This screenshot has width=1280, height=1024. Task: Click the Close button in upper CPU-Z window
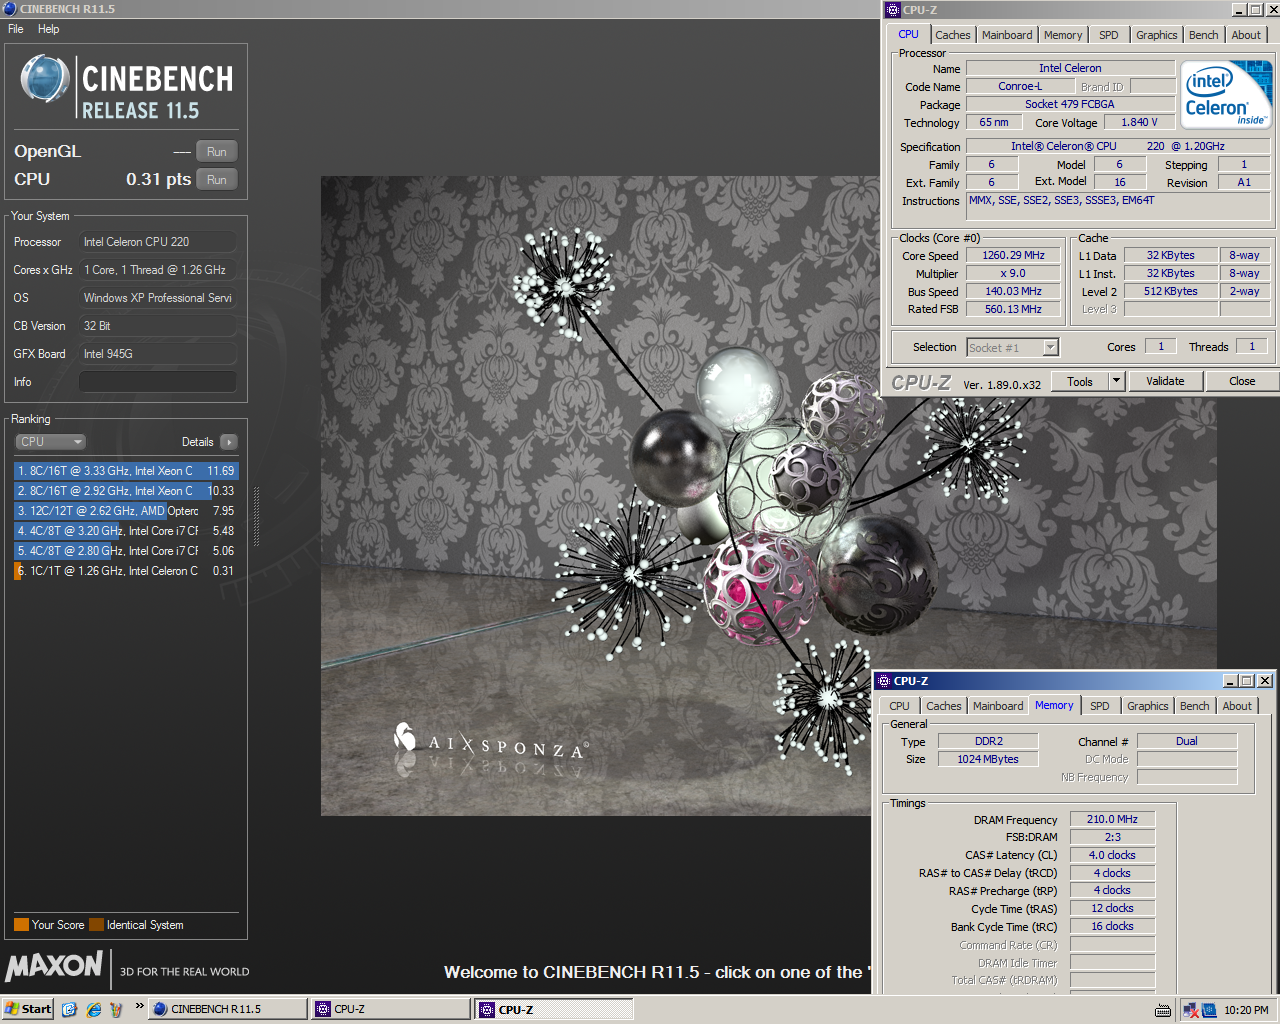[1242, 381]
